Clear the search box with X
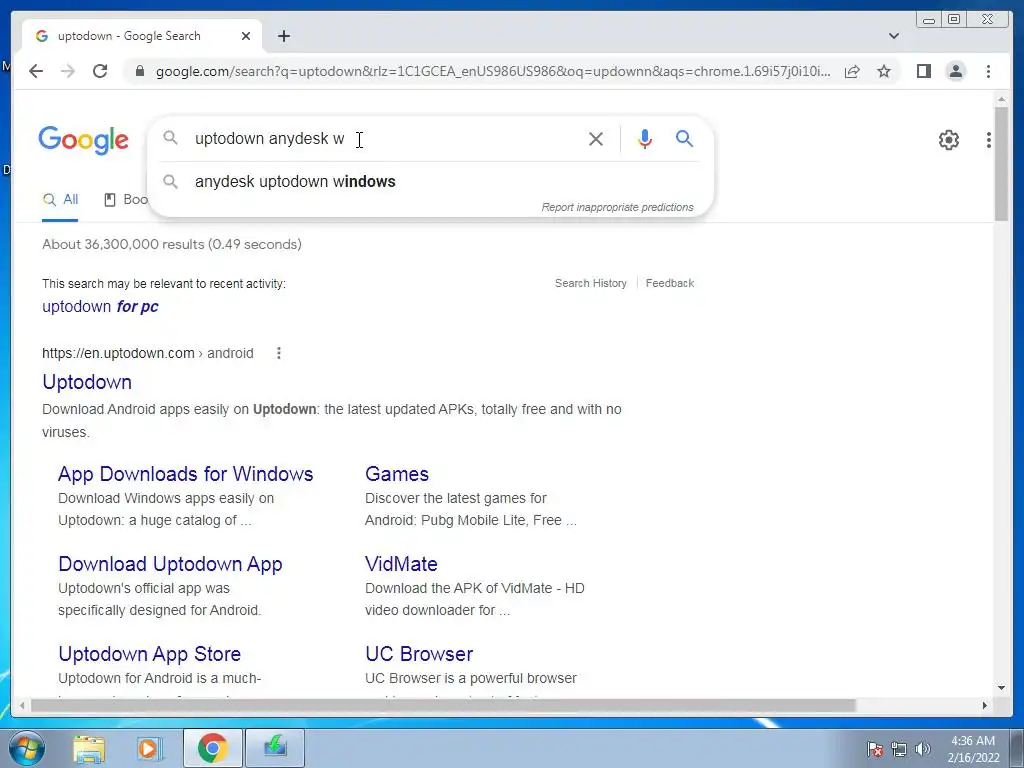 [596, 138]
